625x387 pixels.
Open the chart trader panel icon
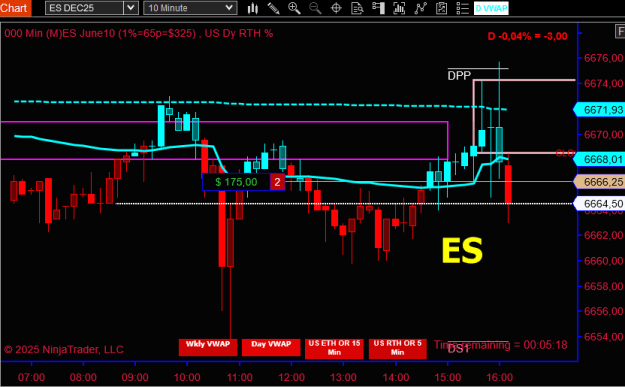tap(378, 8)
